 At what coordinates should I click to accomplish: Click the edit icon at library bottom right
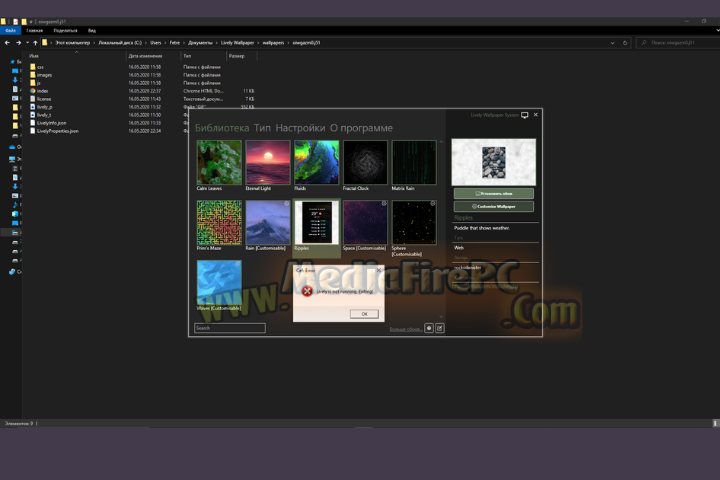pyautogui.click(x=440, y=327)
